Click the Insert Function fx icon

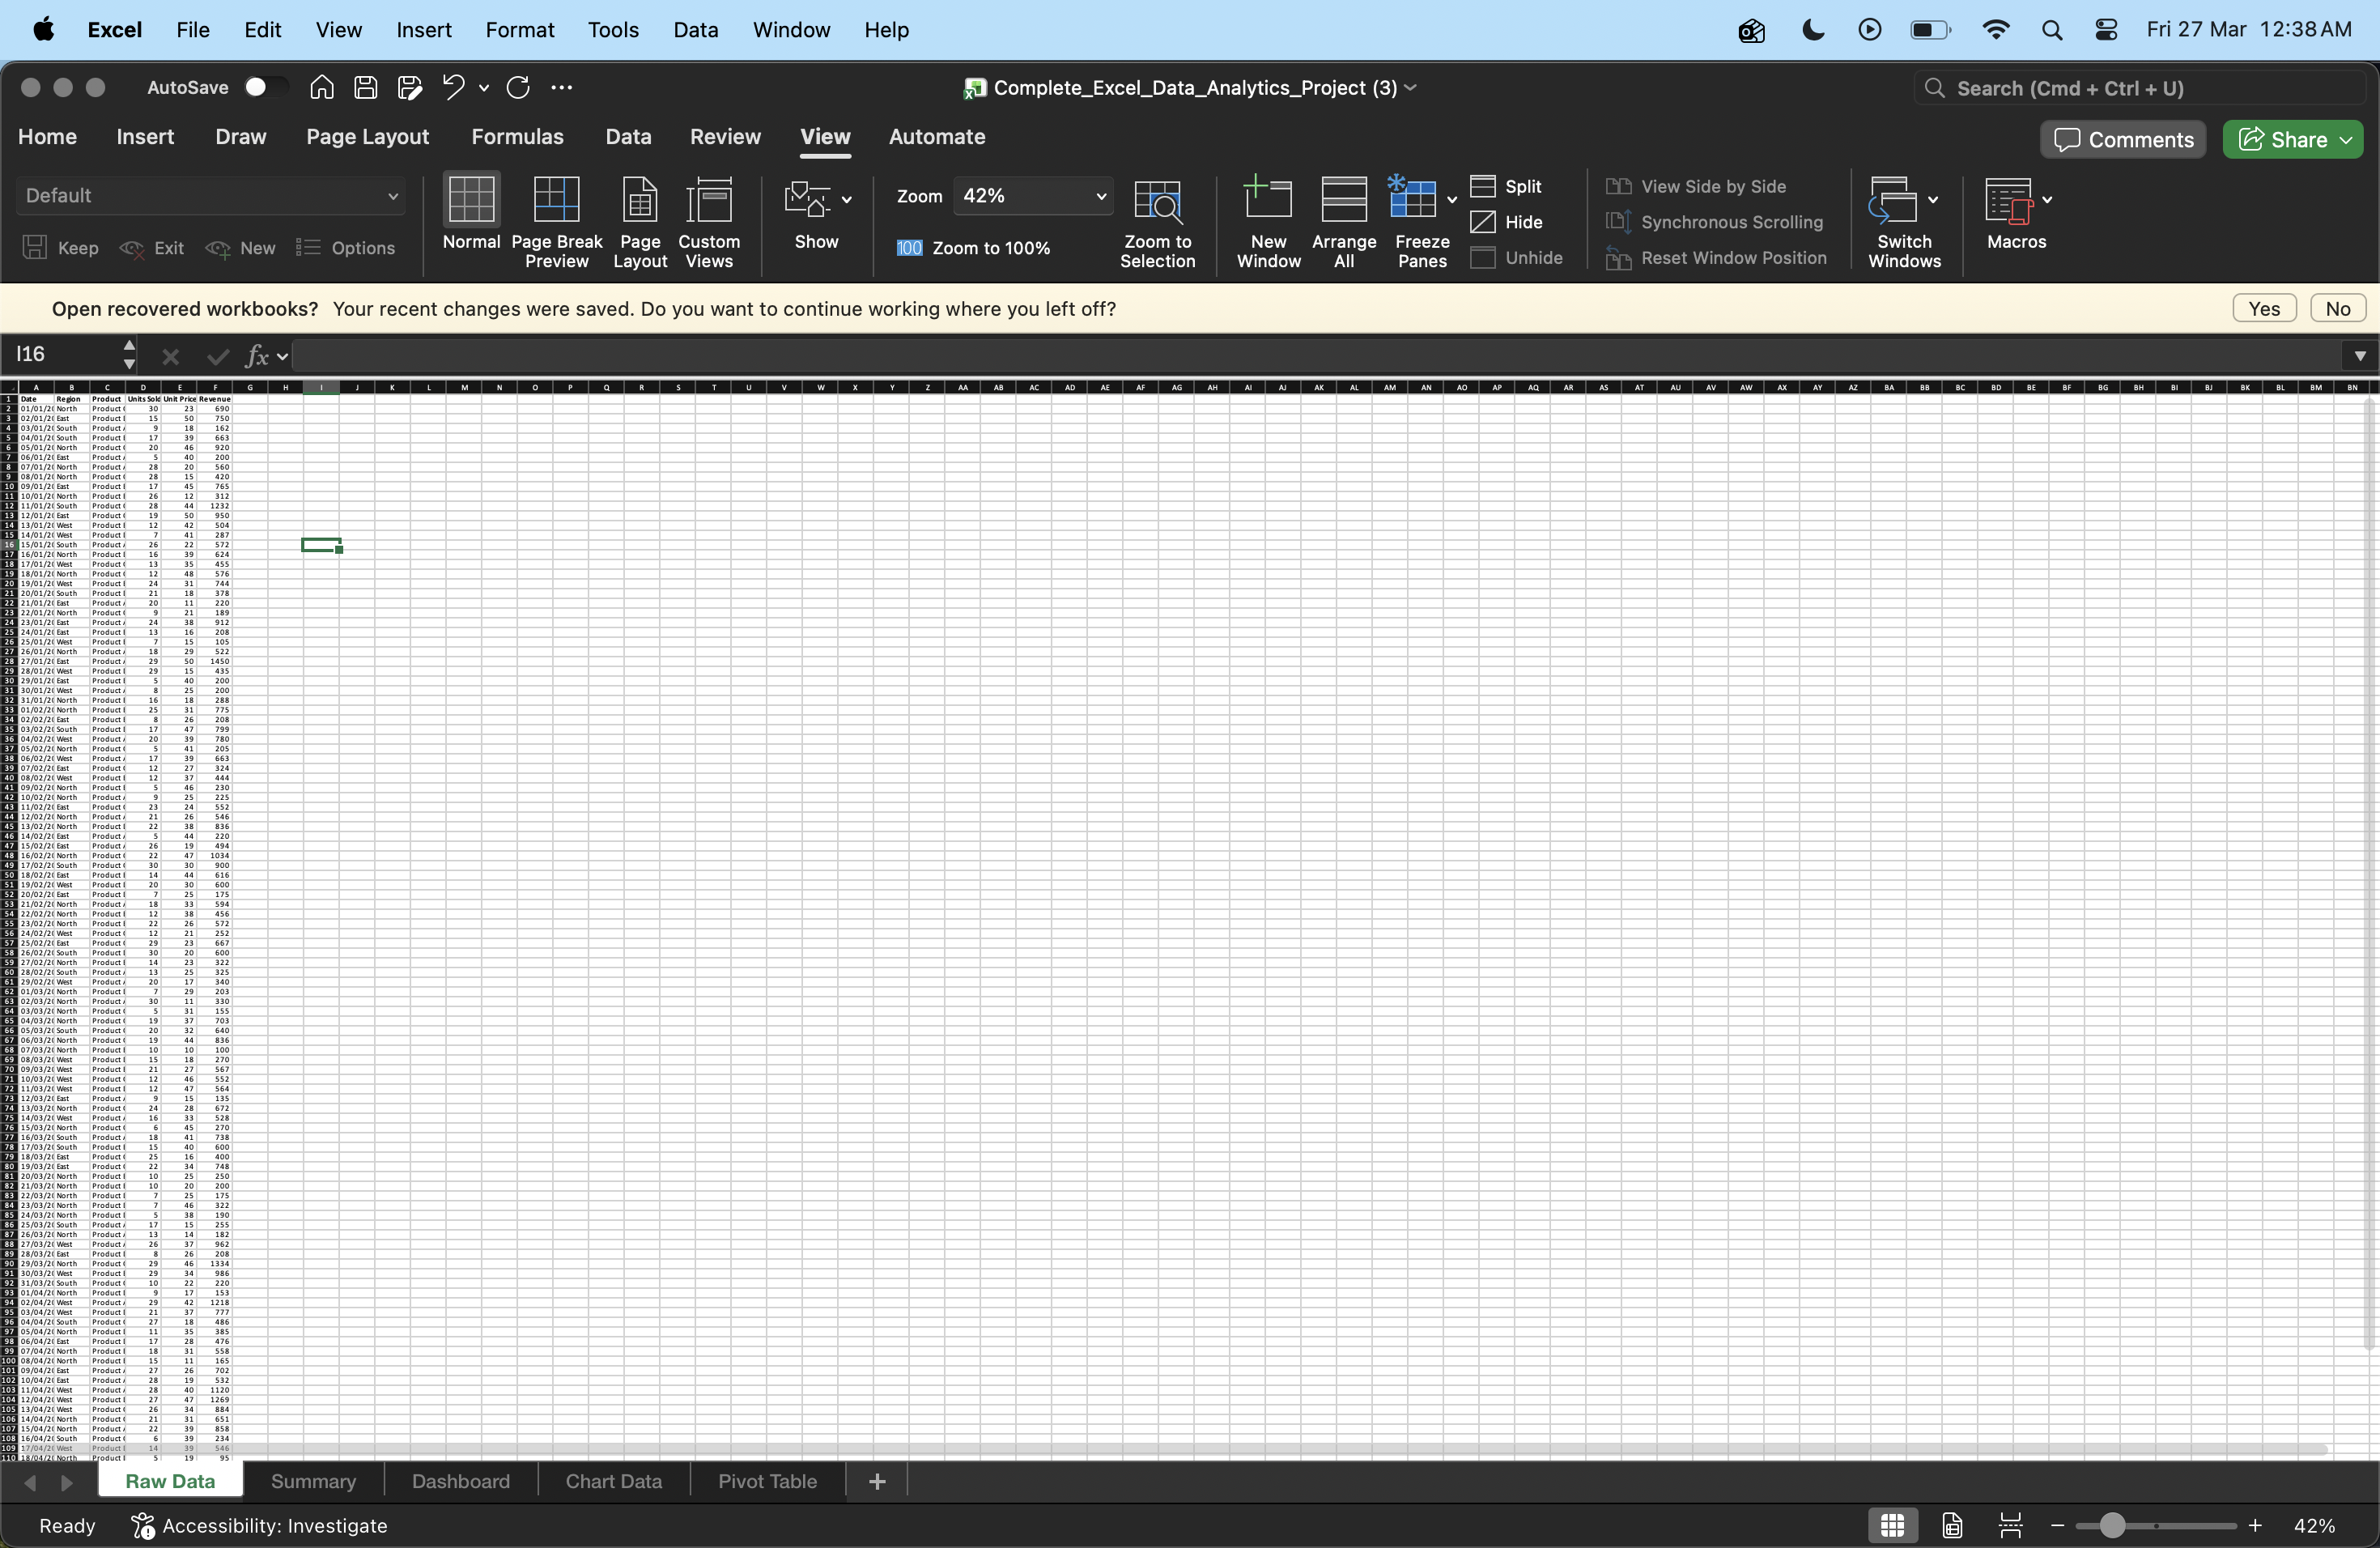point(257,355)
